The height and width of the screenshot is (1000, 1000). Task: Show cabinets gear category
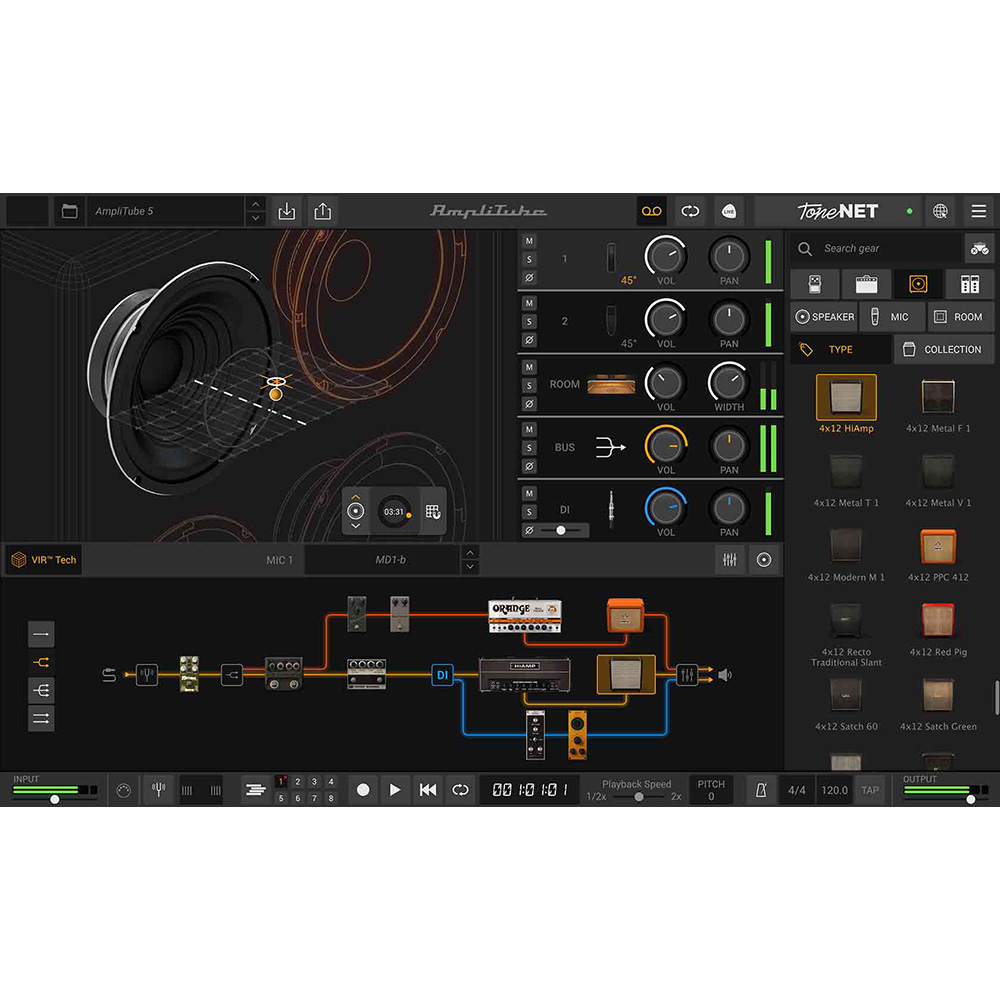tap(918, 284)
